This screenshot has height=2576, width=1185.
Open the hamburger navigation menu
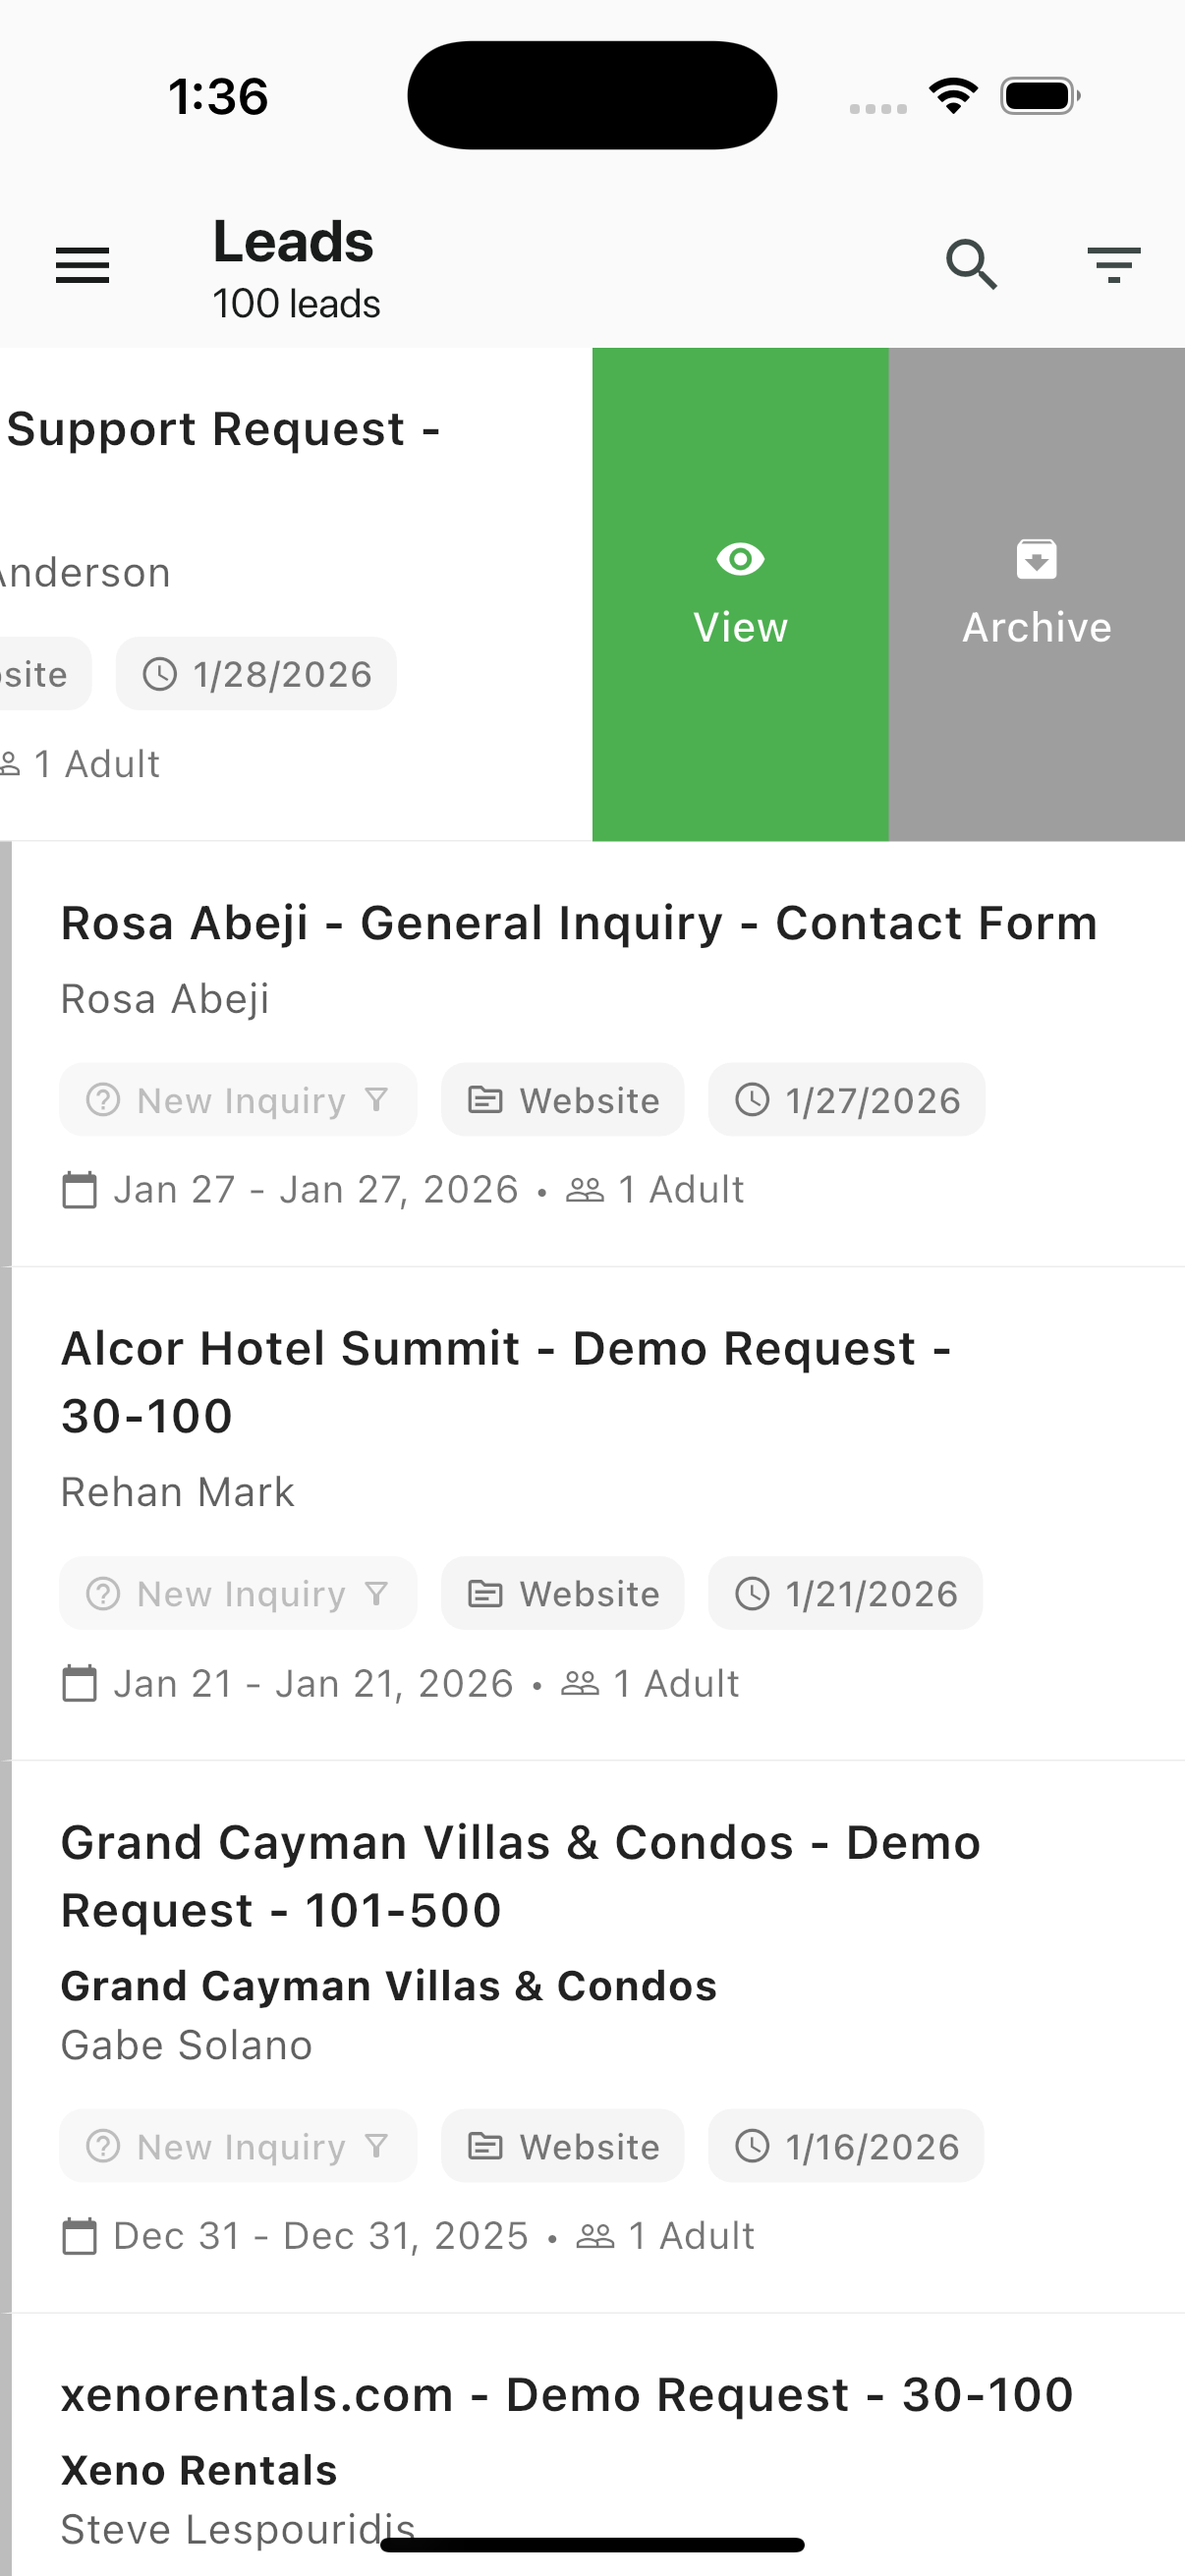(x=82, y=265)
